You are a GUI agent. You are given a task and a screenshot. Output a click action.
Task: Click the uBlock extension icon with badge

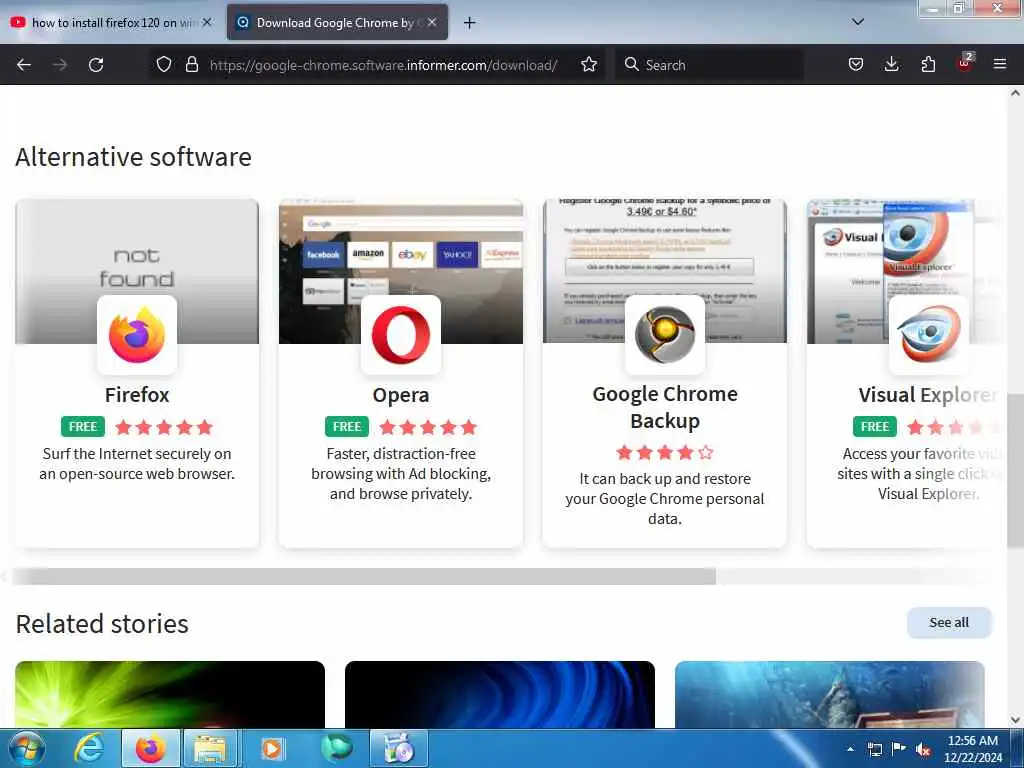pyautogui.click(x=965, y=63)
